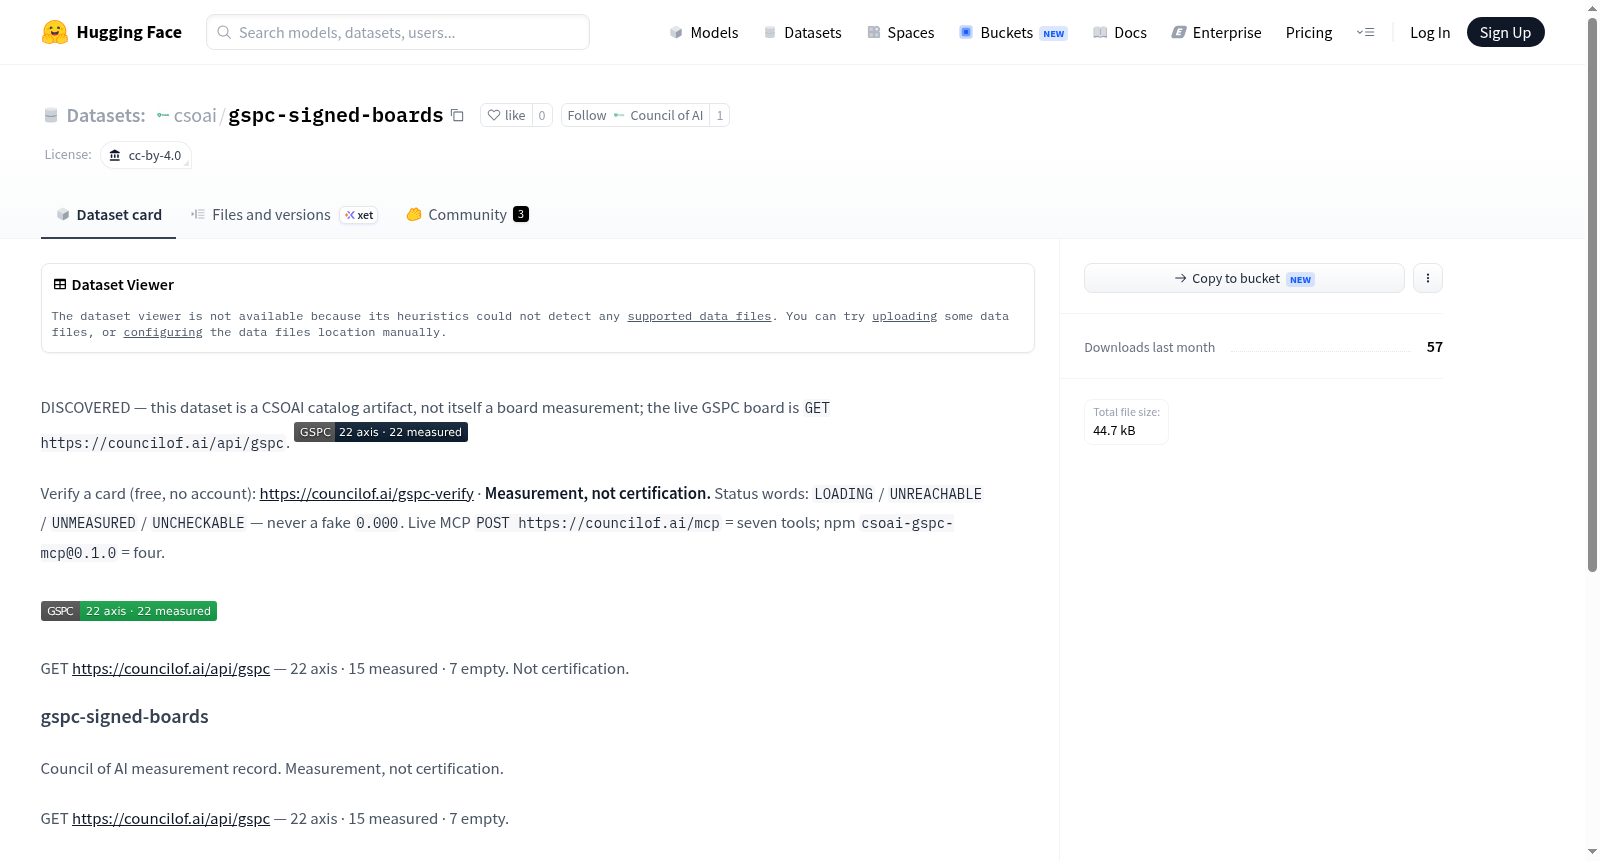Click the Community count badge 3
The height and width of the screenshot is (861, 1600).
[521, 214]
